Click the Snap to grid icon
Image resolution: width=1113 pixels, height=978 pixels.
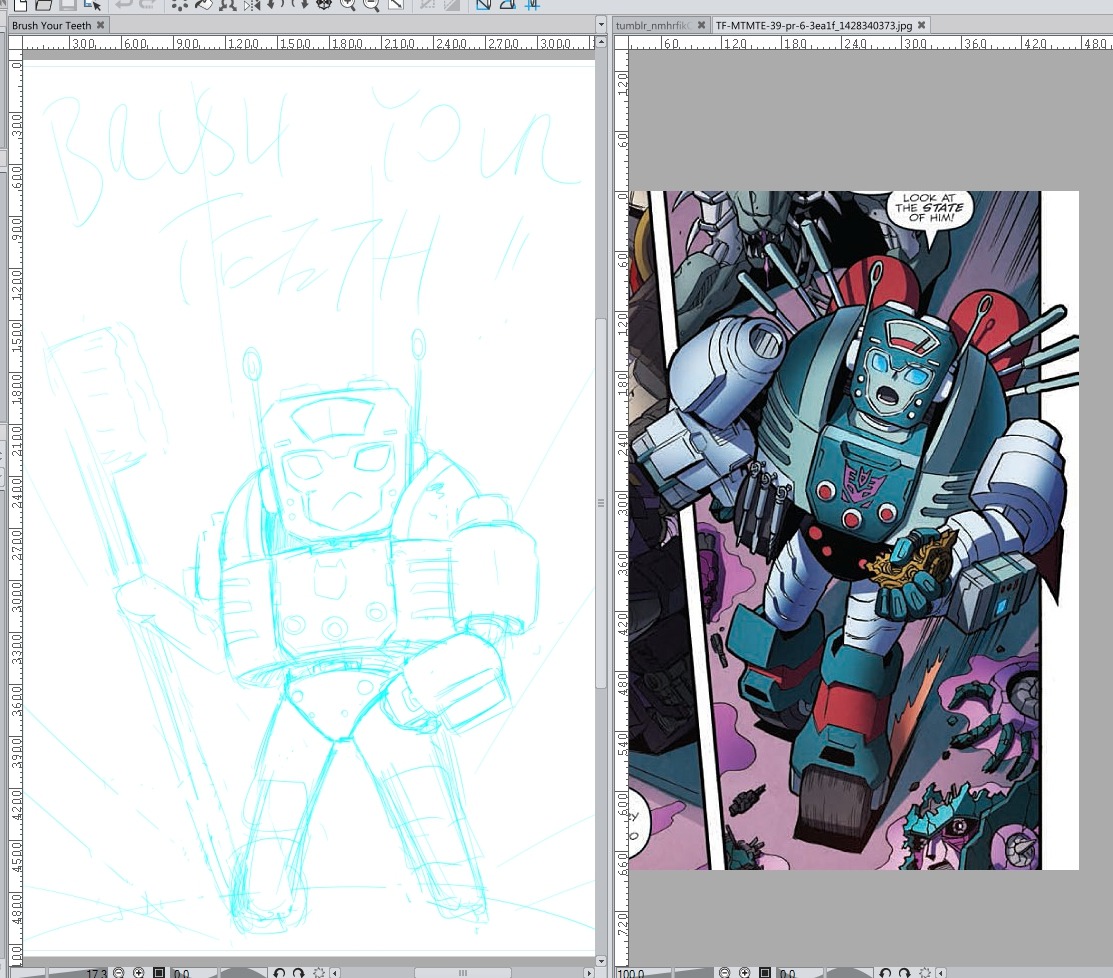coord(531,5)
